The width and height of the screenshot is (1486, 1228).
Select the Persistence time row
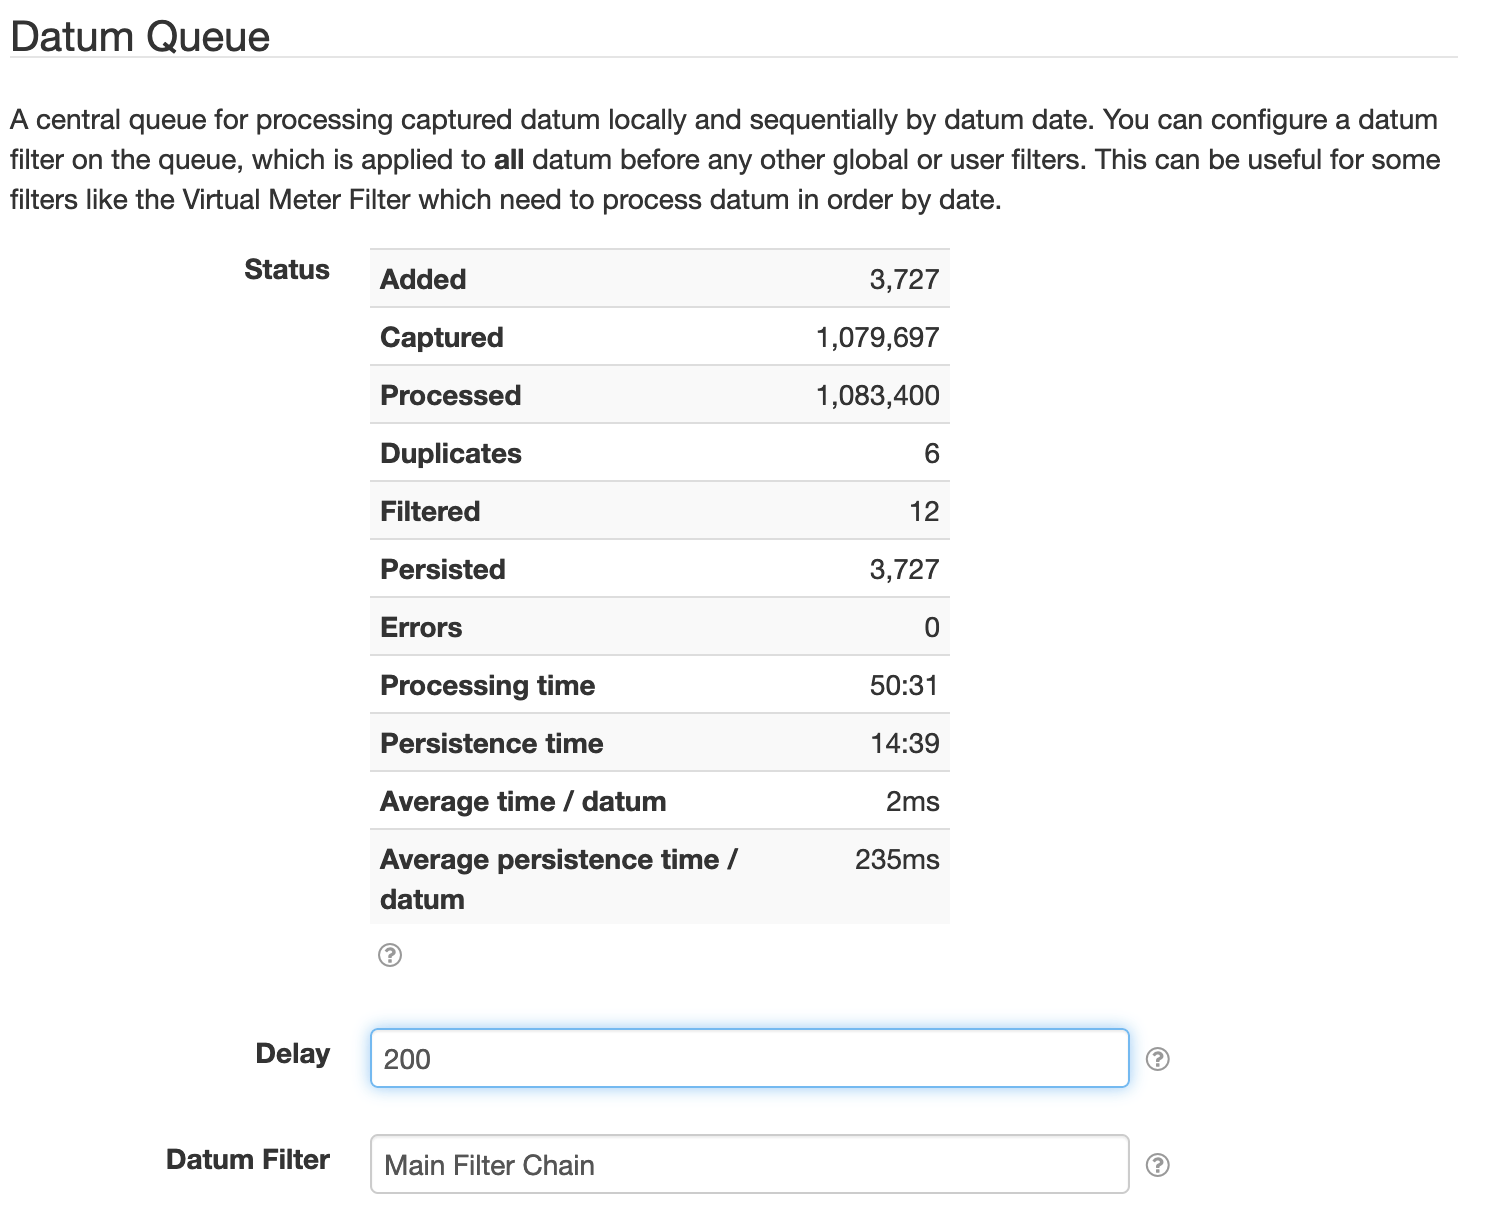[x=660, y=742]
